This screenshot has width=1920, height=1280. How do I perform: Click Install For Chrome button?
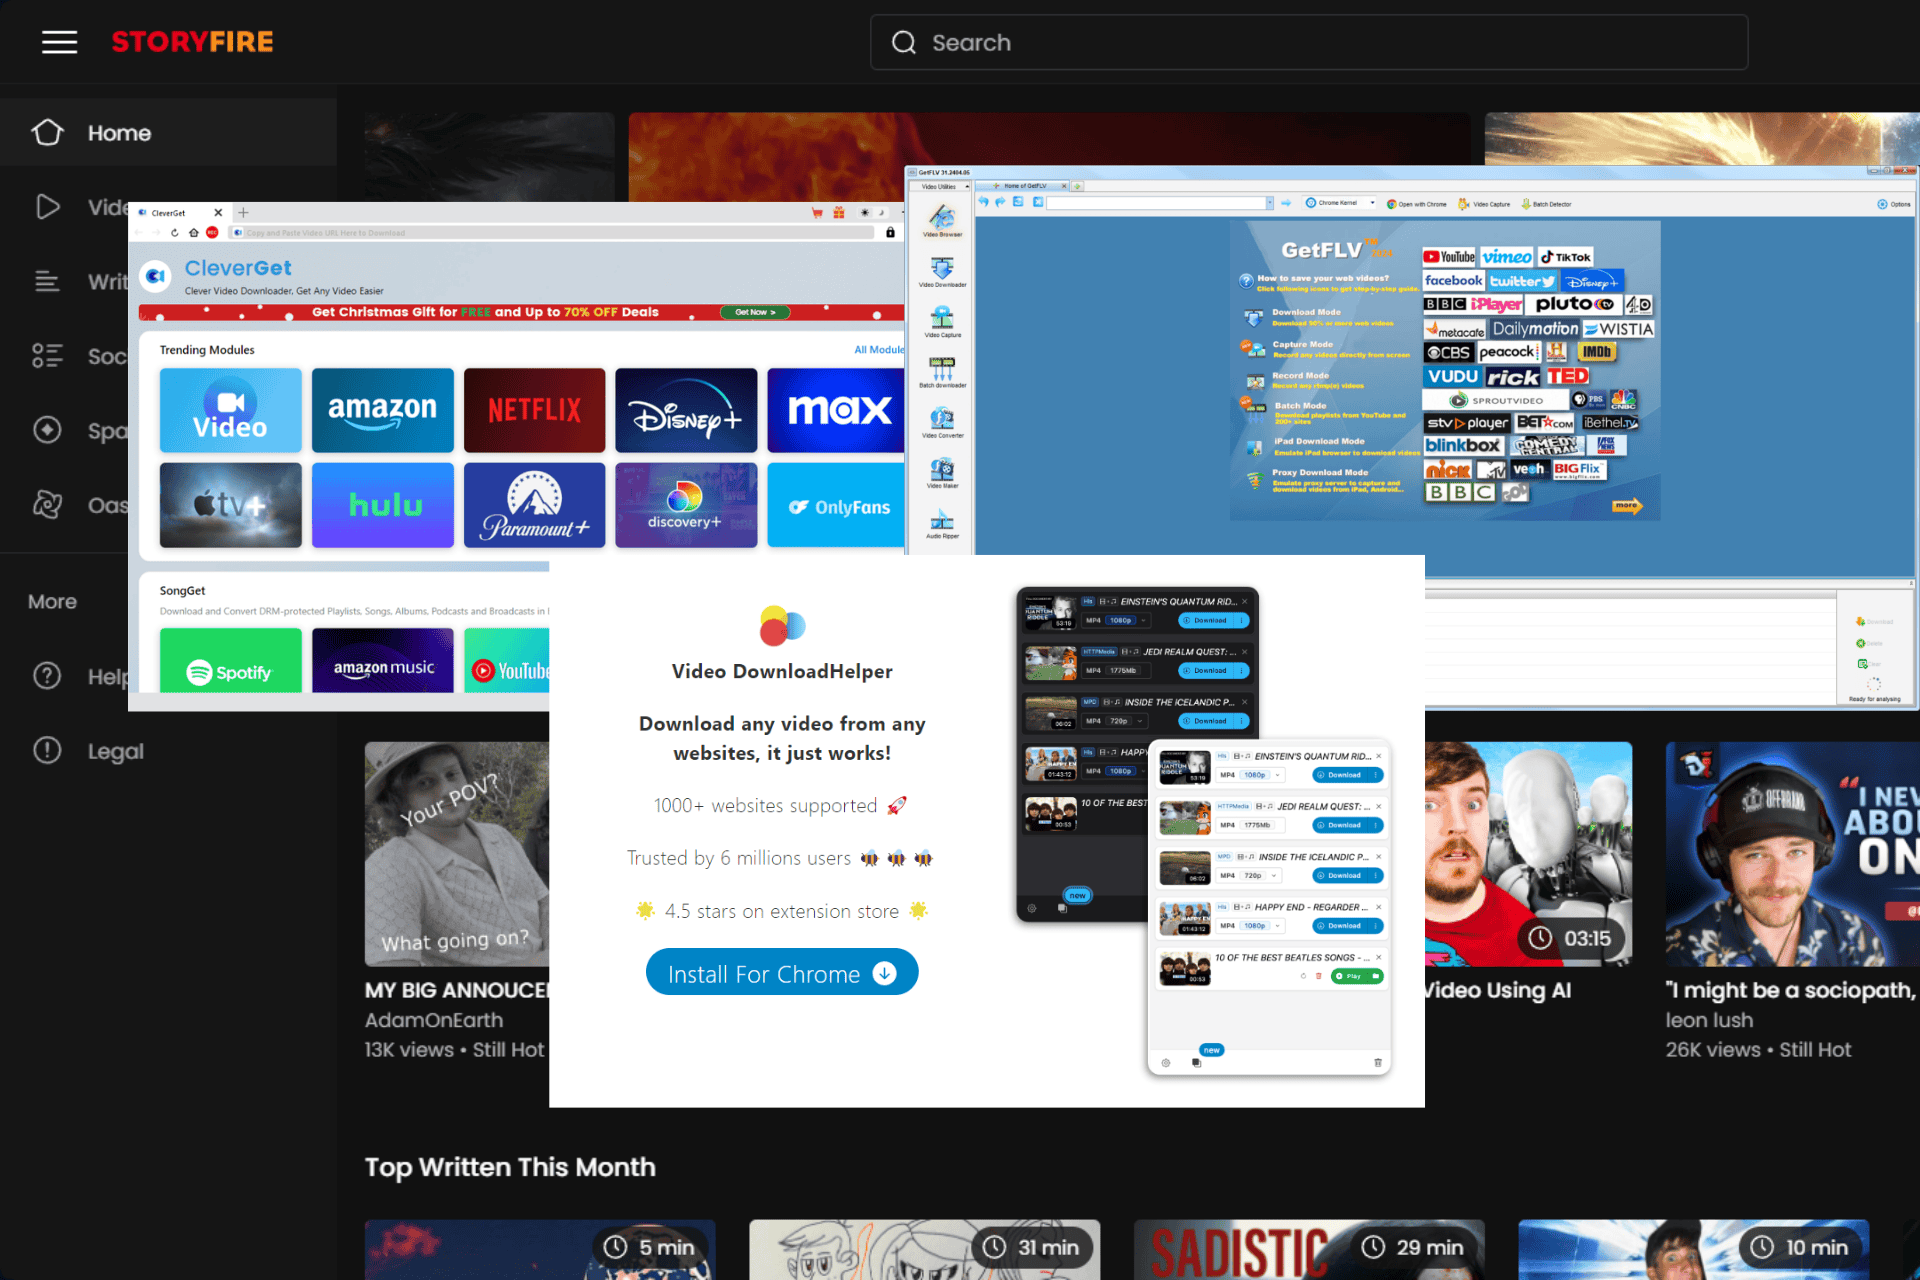[x=782, y=973]
